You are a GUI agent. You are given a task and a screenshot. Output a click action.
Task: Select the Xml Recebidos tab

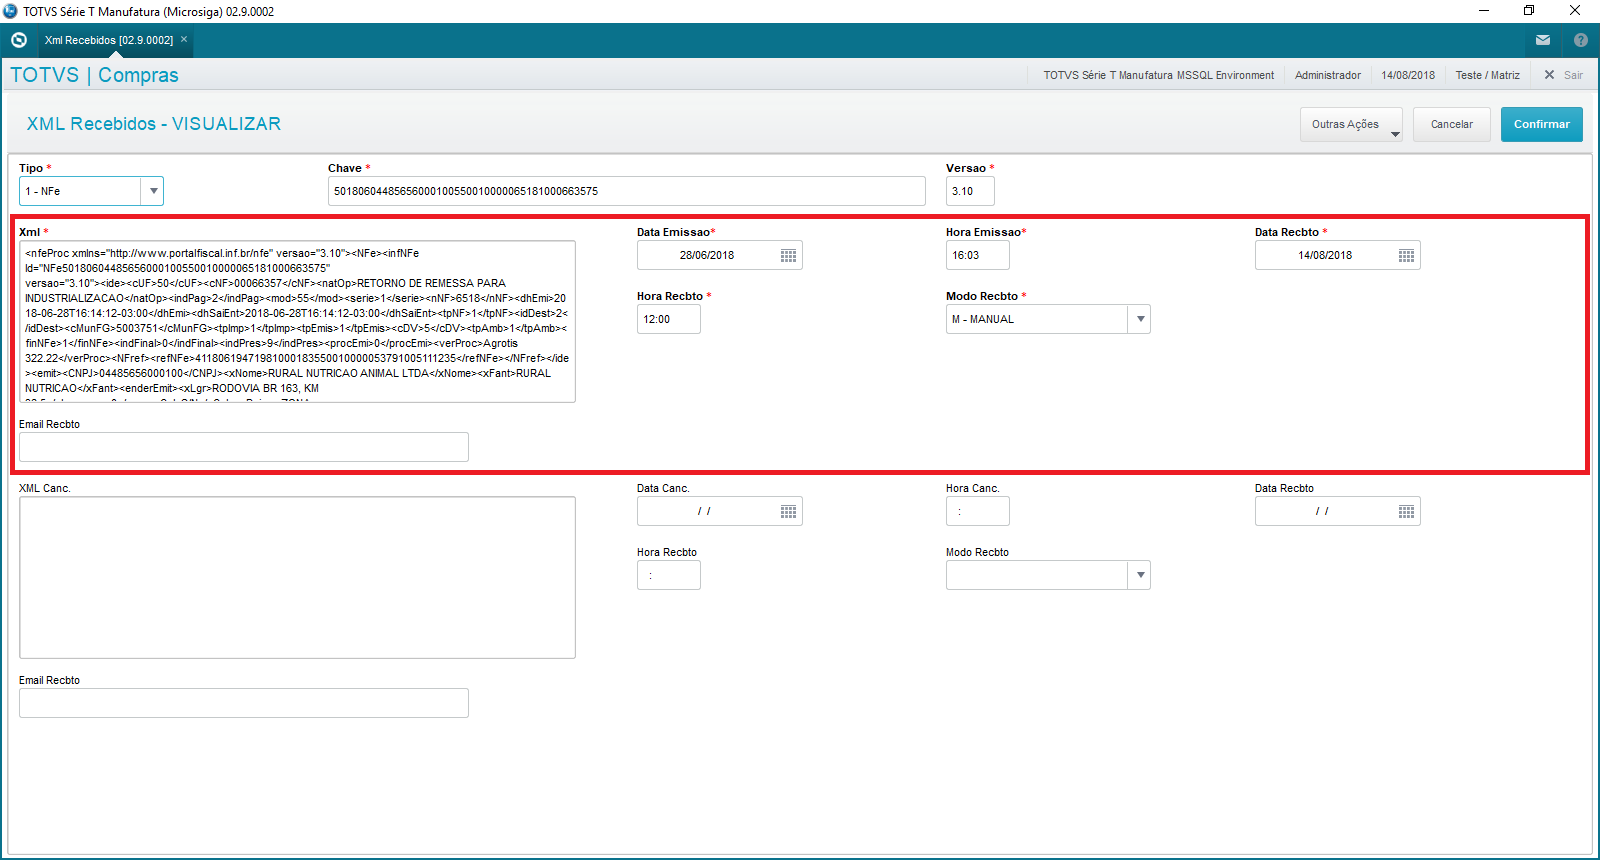pos(108,40)
